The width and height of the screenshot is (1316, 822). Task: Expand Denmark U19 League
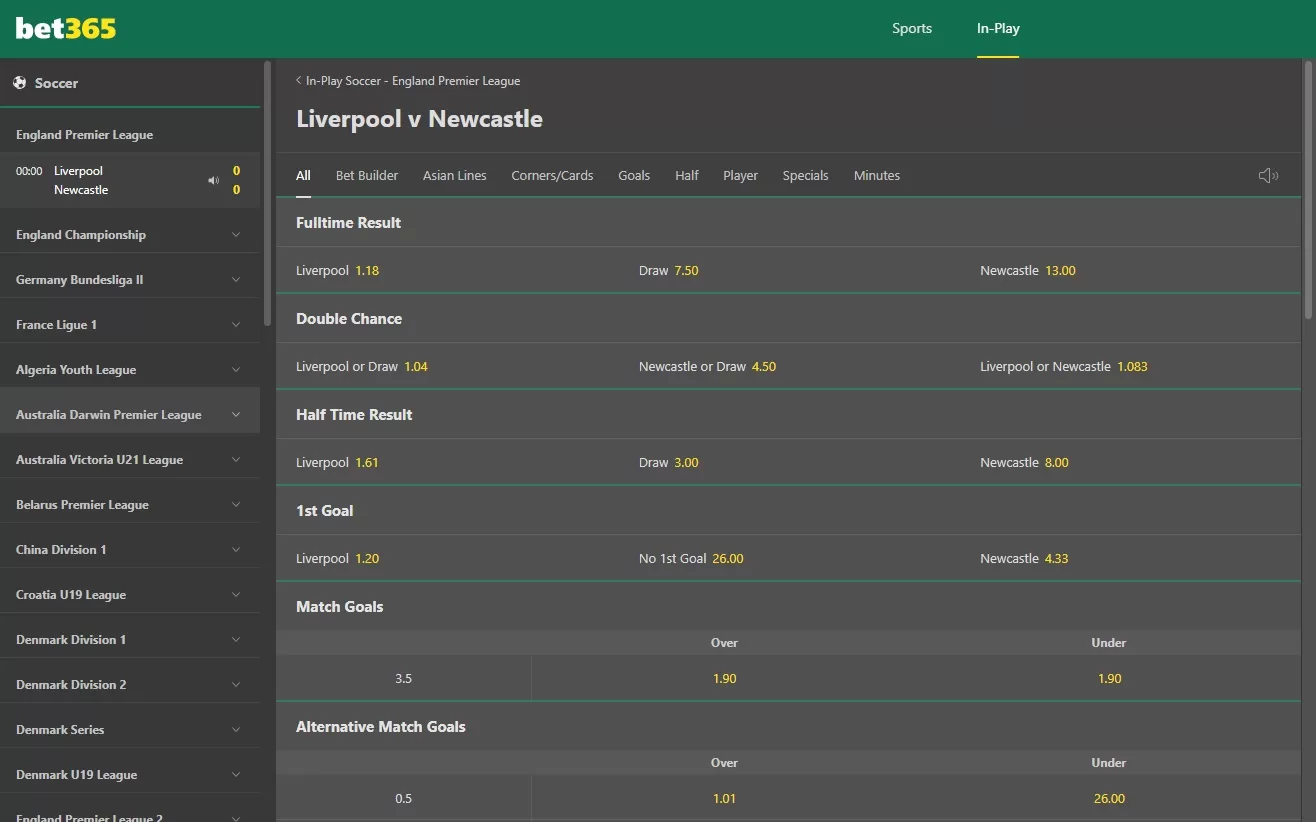pos(130,775)
